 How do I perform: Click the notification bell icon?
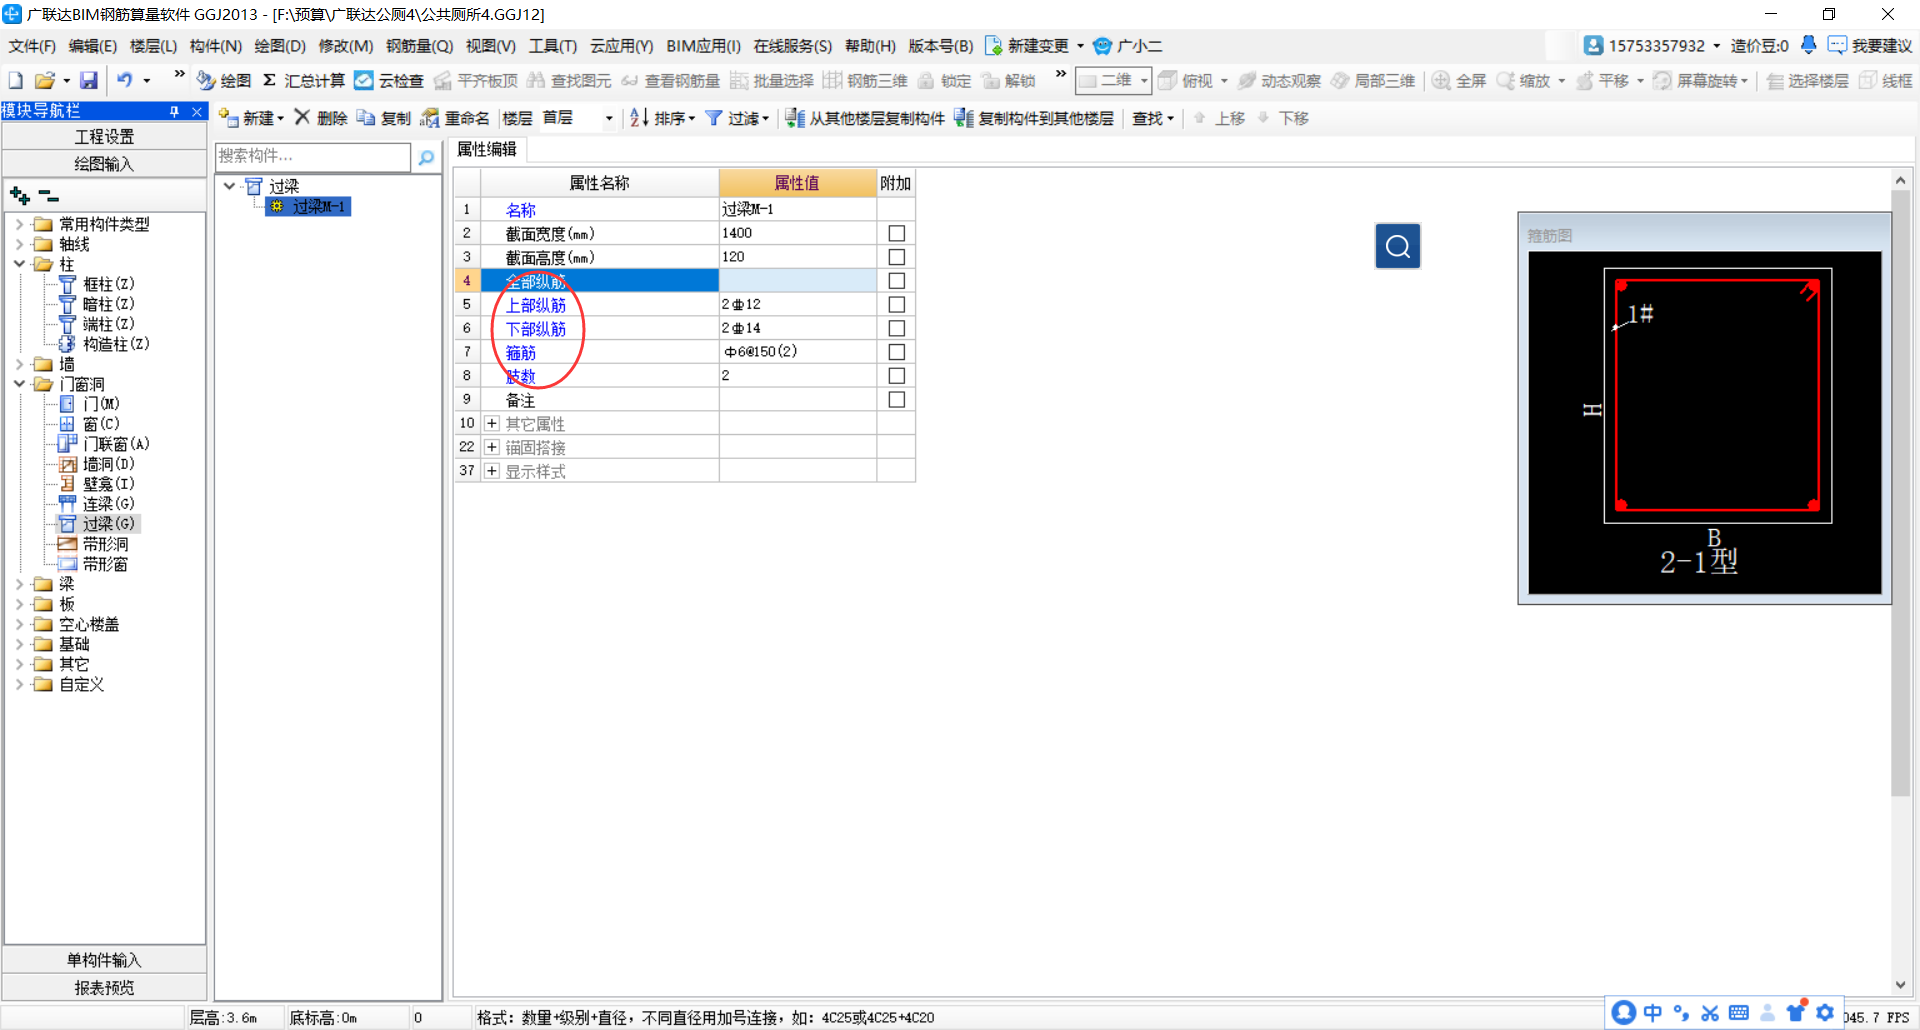pos(1808,45)
